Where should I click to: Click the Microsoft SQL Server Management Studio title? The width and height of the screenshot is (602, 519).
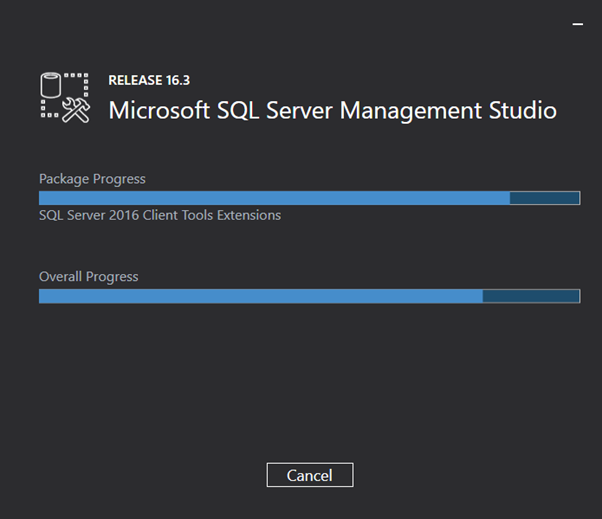pos(332,111)
